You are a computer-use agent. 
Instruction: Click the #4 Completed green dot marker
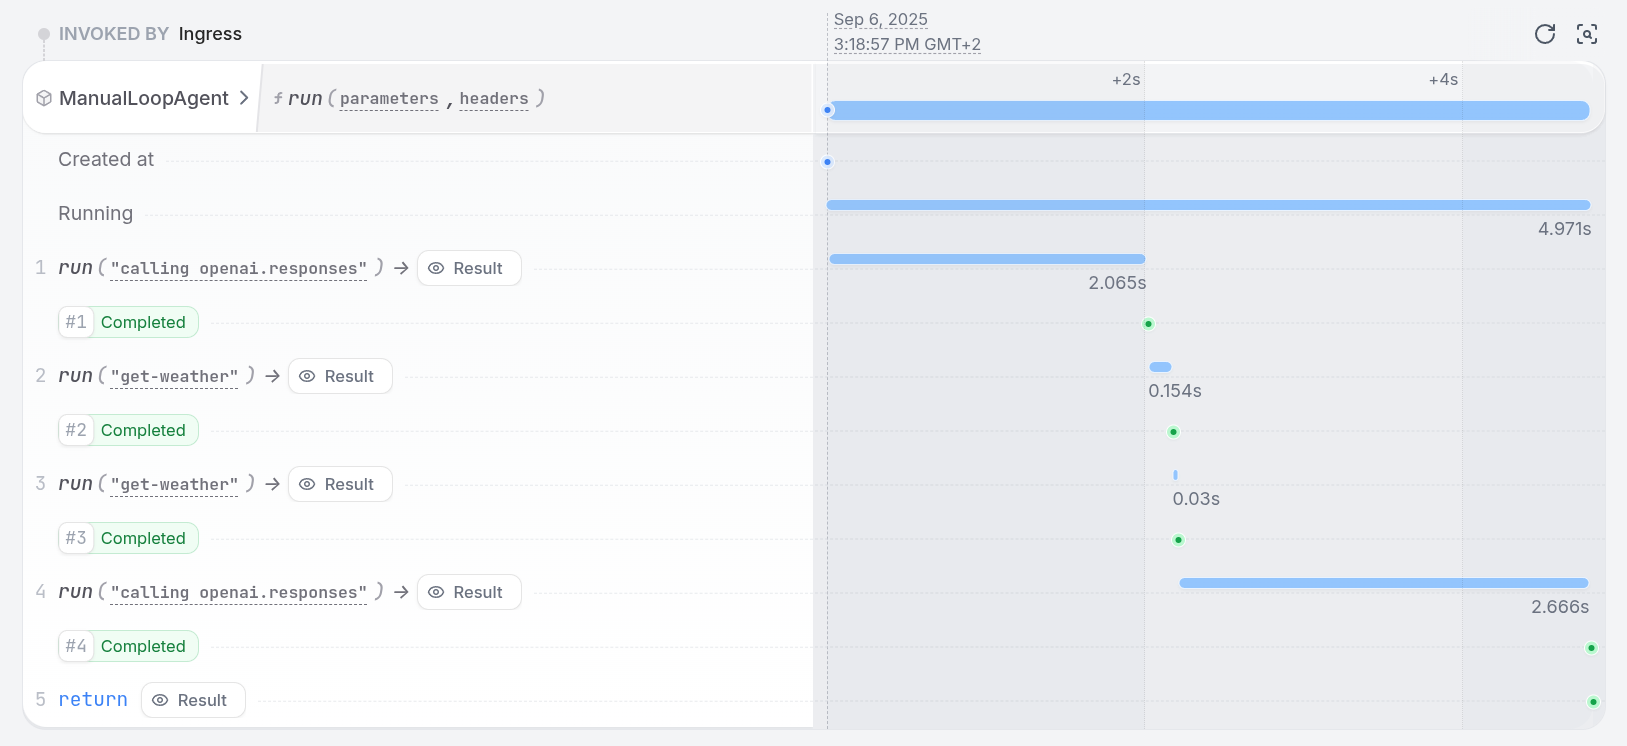(1591, 648)
